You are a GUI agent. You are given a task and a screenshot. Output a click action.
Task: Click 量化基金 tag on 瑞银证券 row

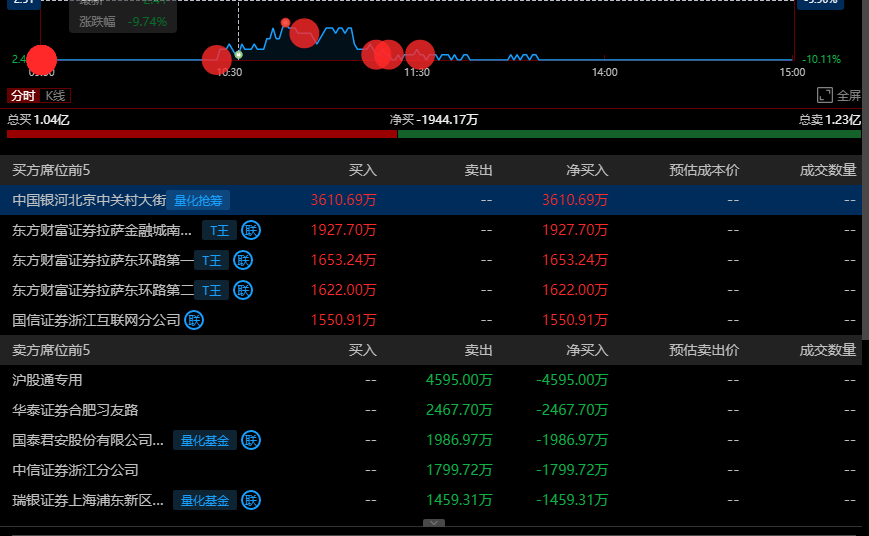(205, 500)
